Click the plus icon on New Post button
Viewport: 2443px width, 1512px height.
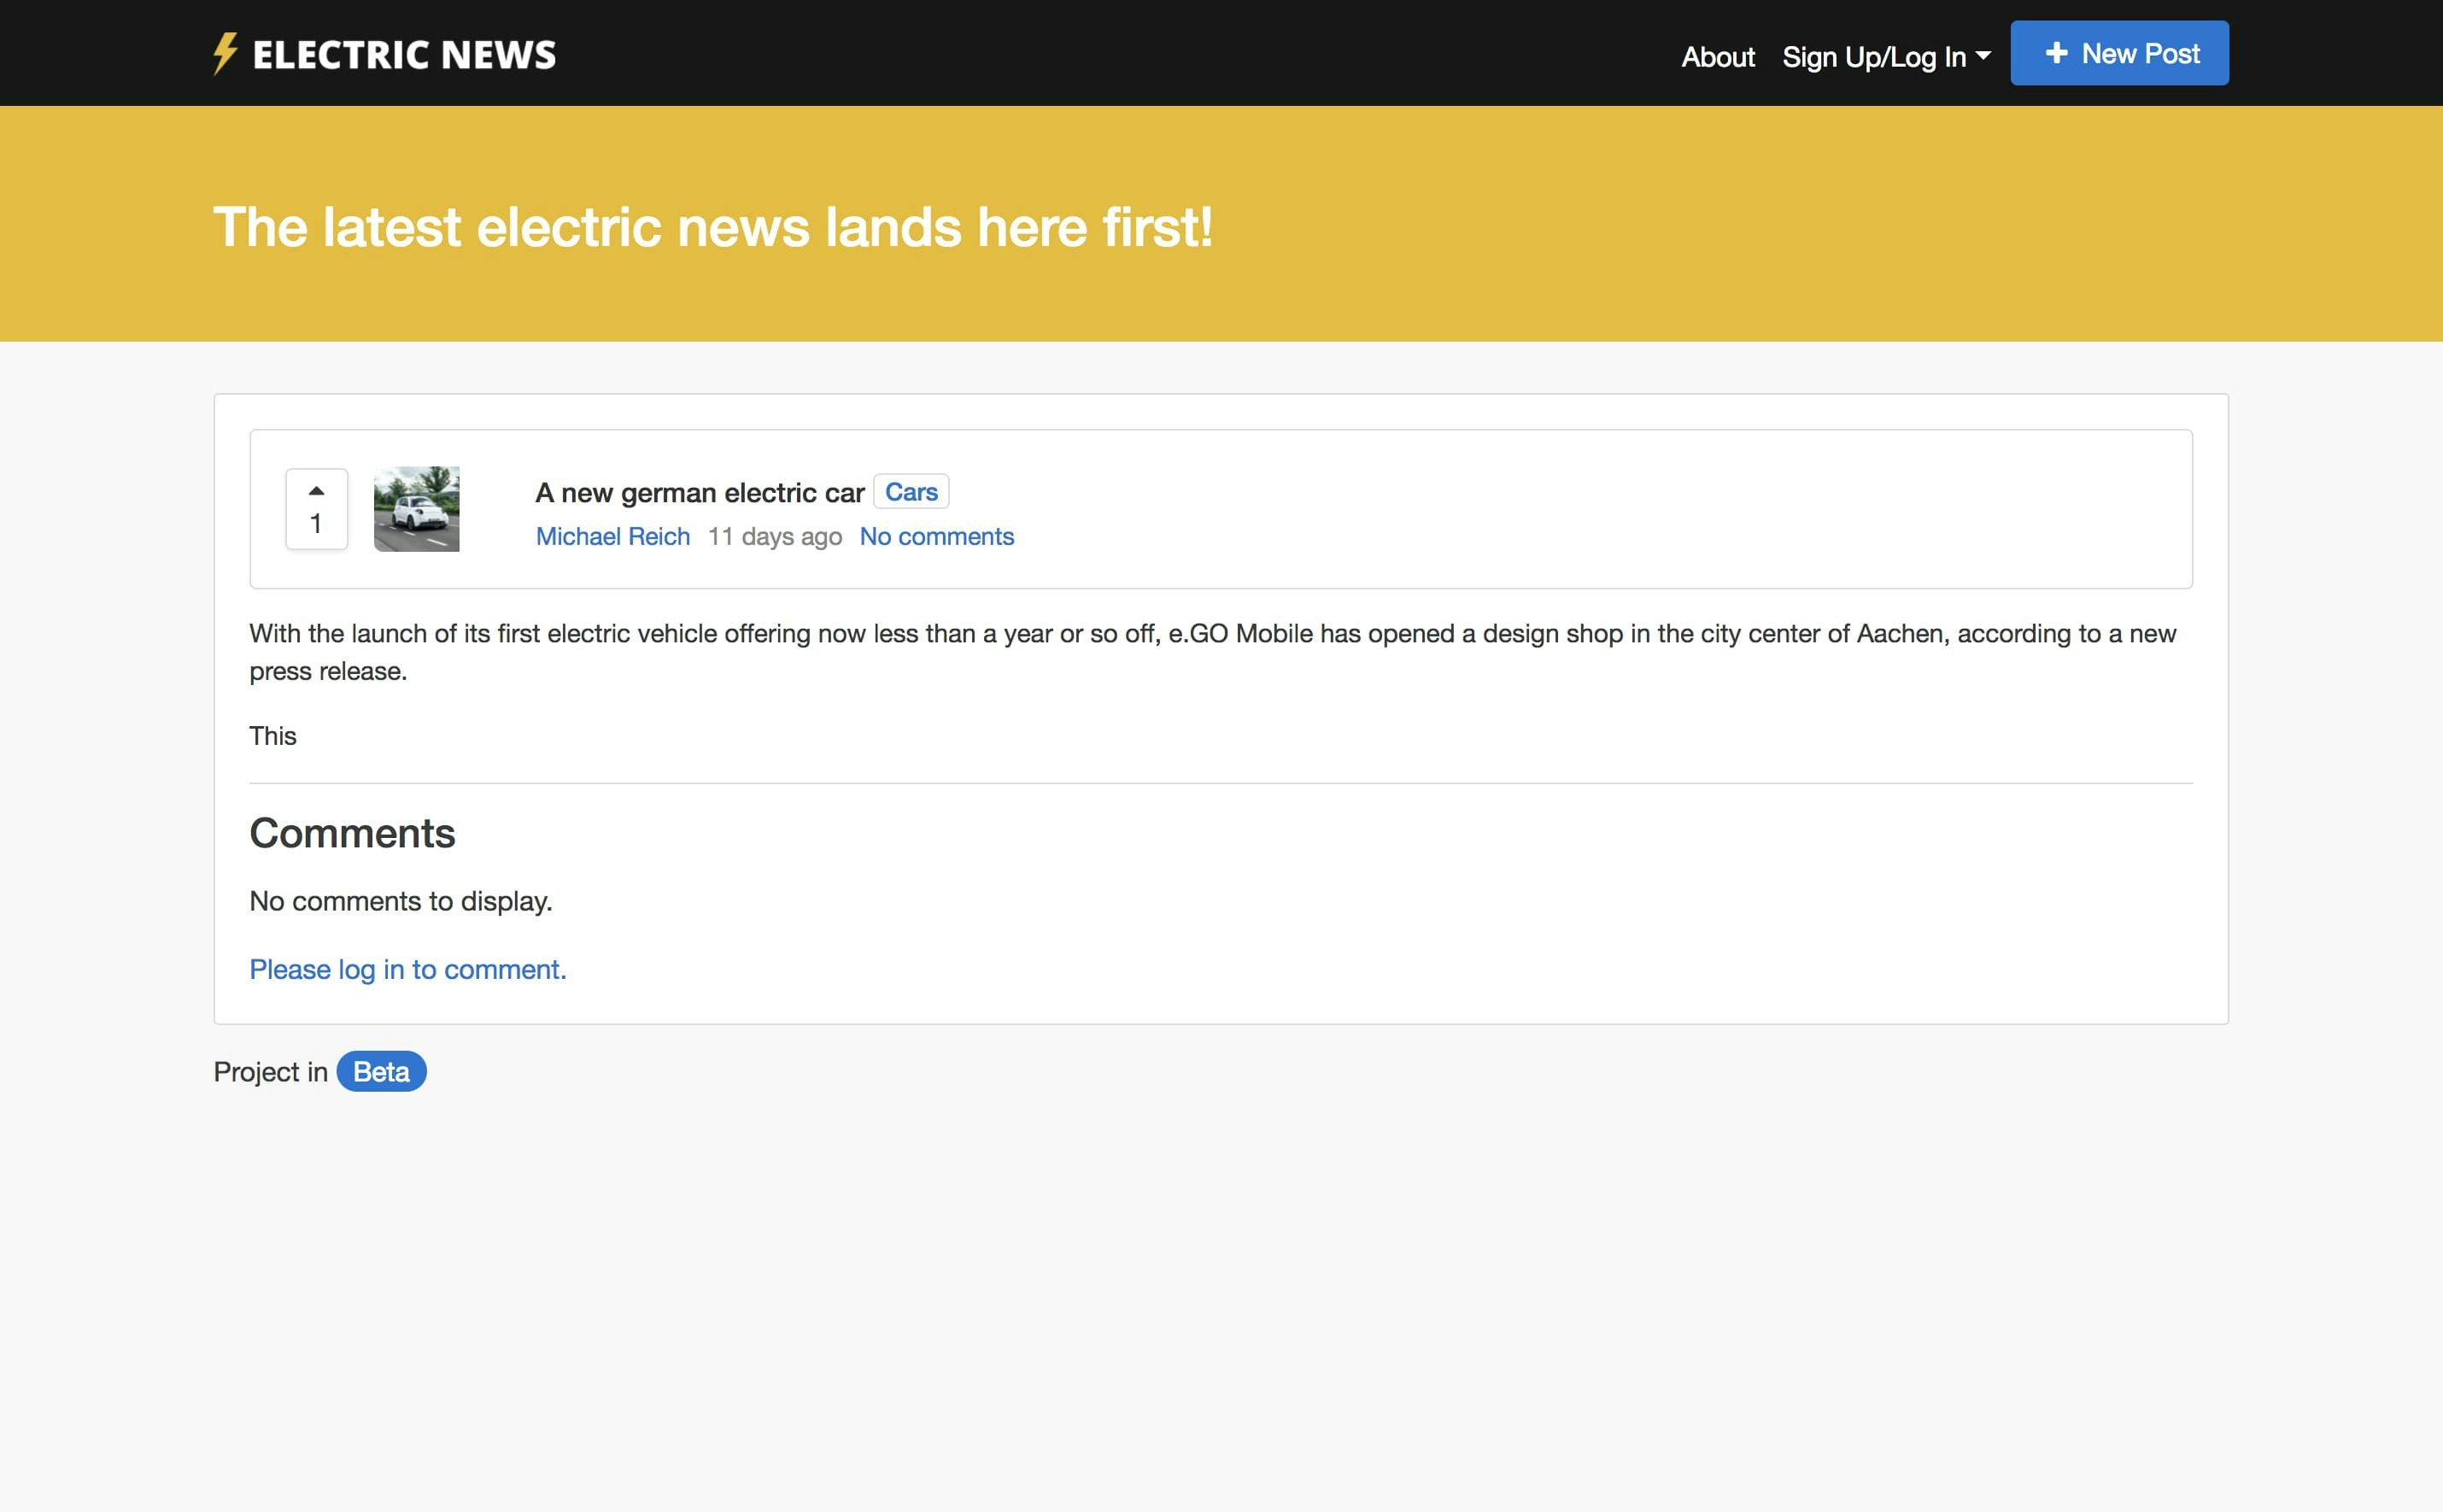tap(2057, 53)
